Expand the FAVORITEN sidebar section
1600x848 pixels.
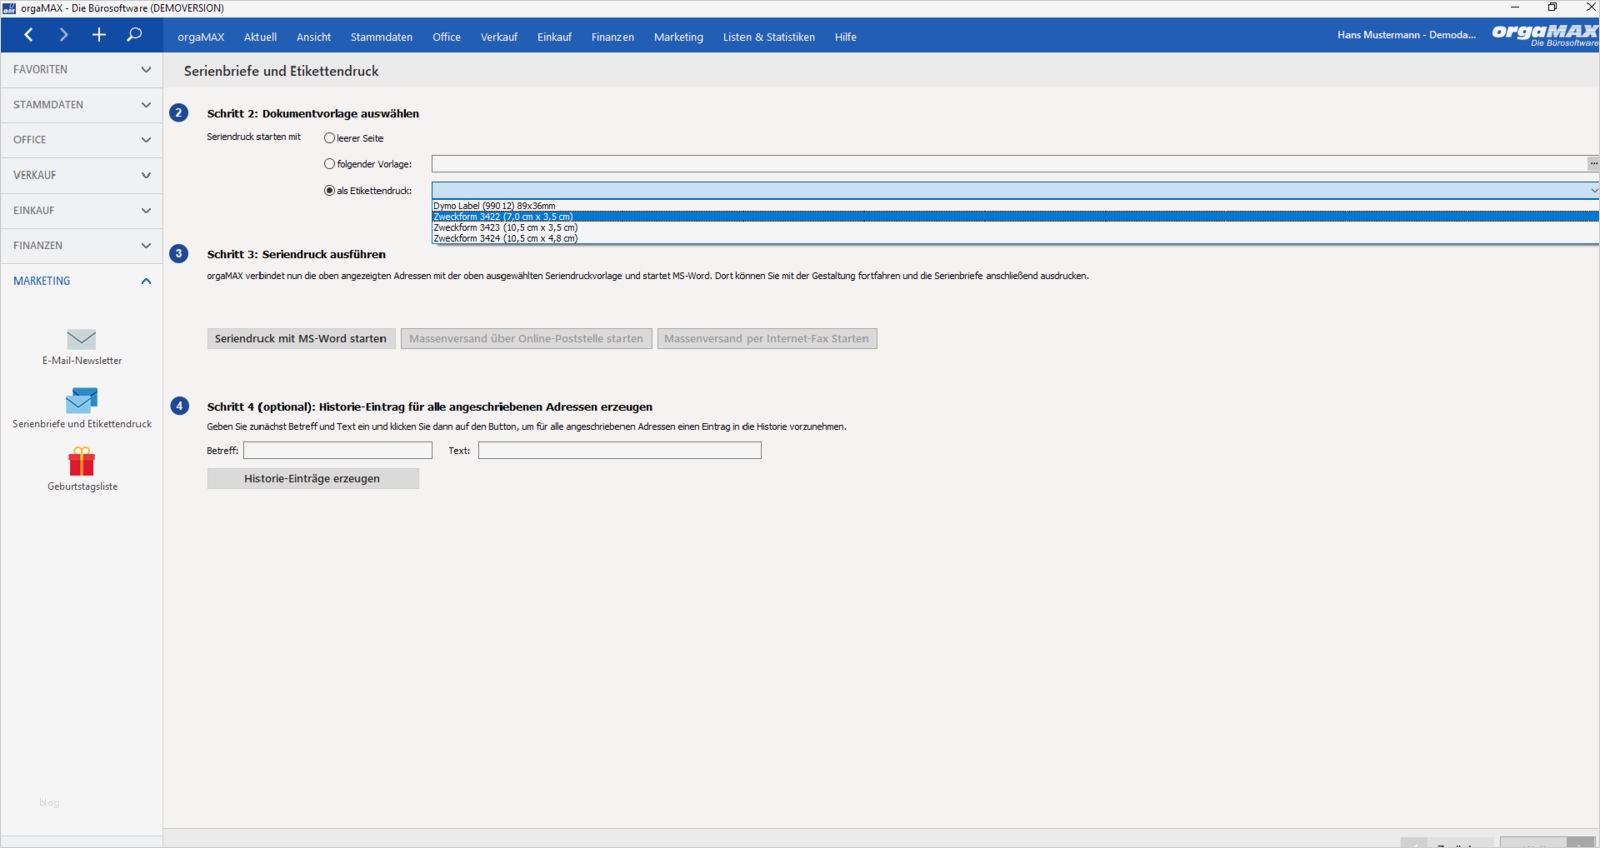click(82, 70)
